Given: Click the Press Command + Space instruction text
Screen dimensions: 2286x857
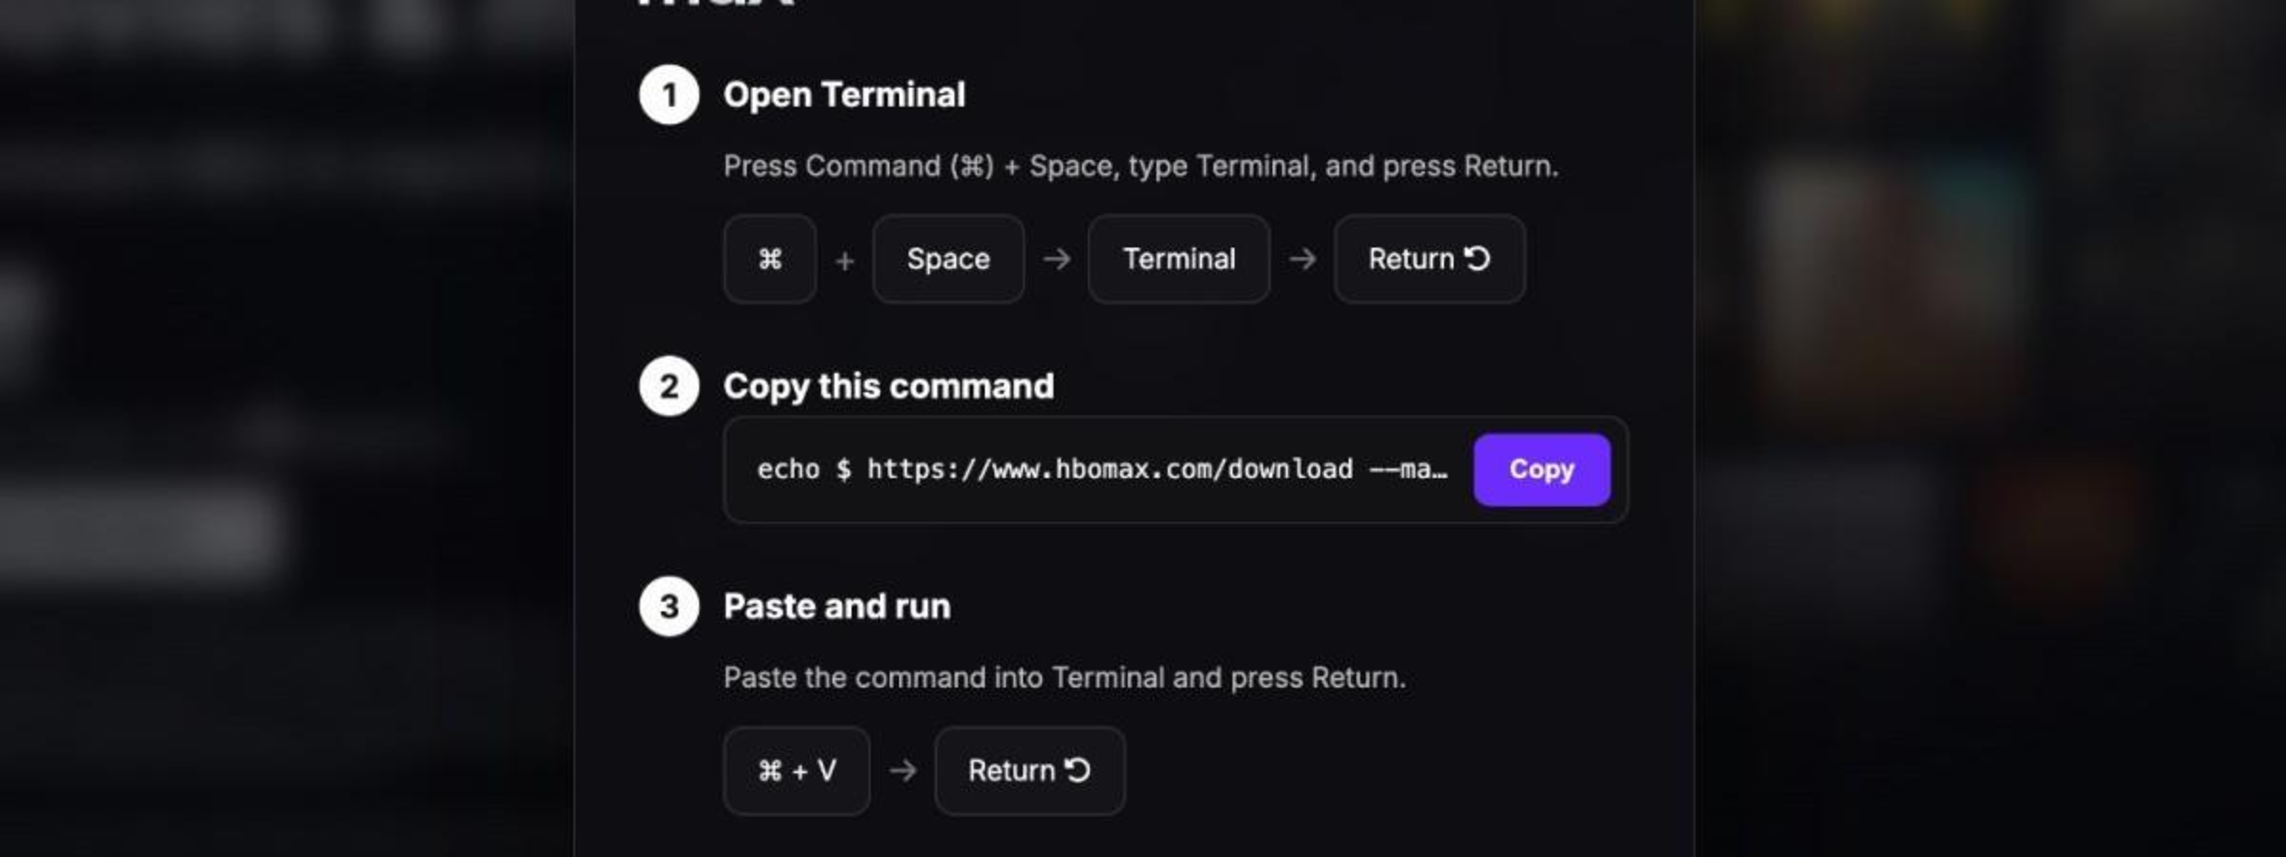Looking at the screenshot, I should (1141, 166).
